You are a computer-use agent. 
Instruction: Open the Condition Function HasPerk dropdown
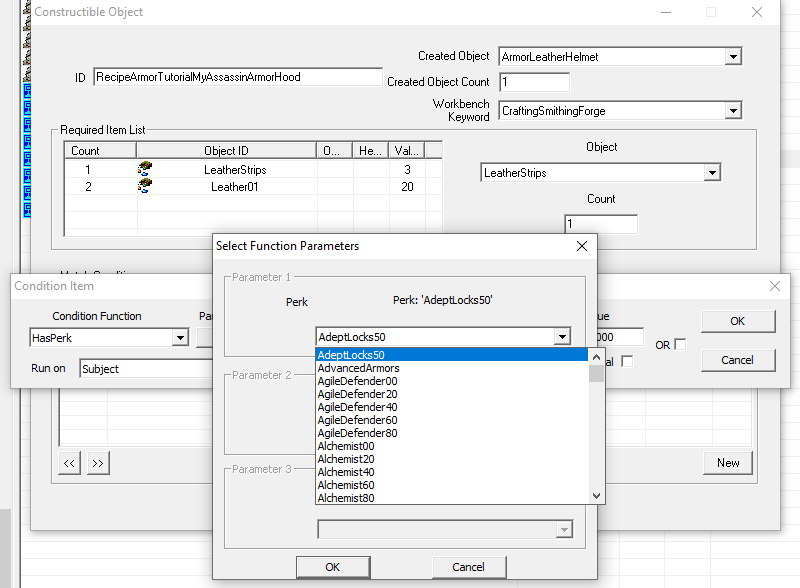(180, 338)
